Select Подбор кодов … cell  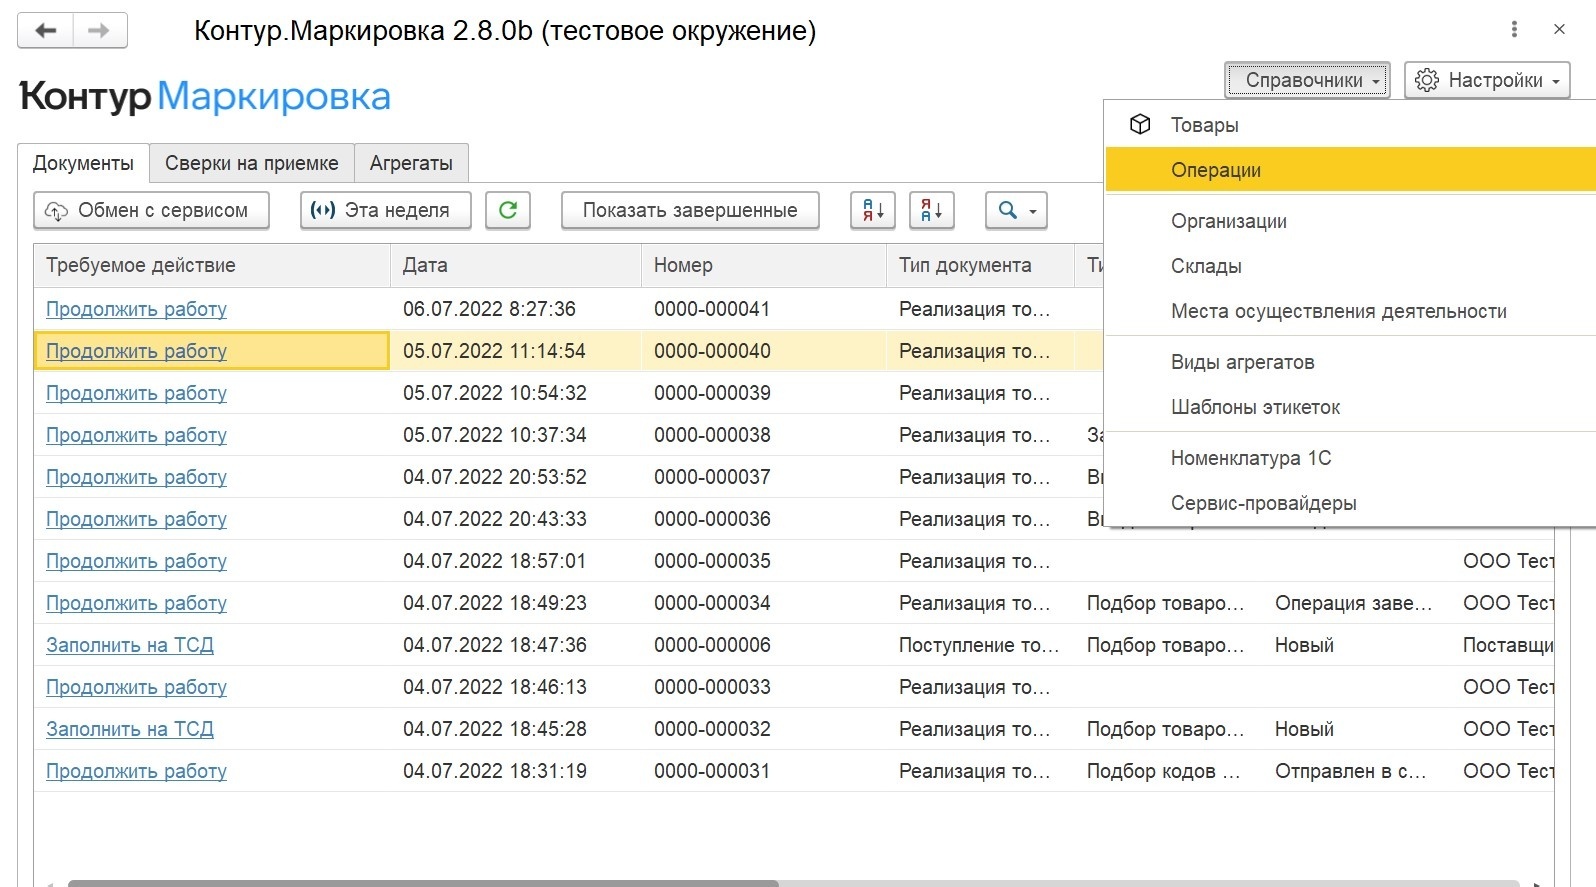point(1168,771)
